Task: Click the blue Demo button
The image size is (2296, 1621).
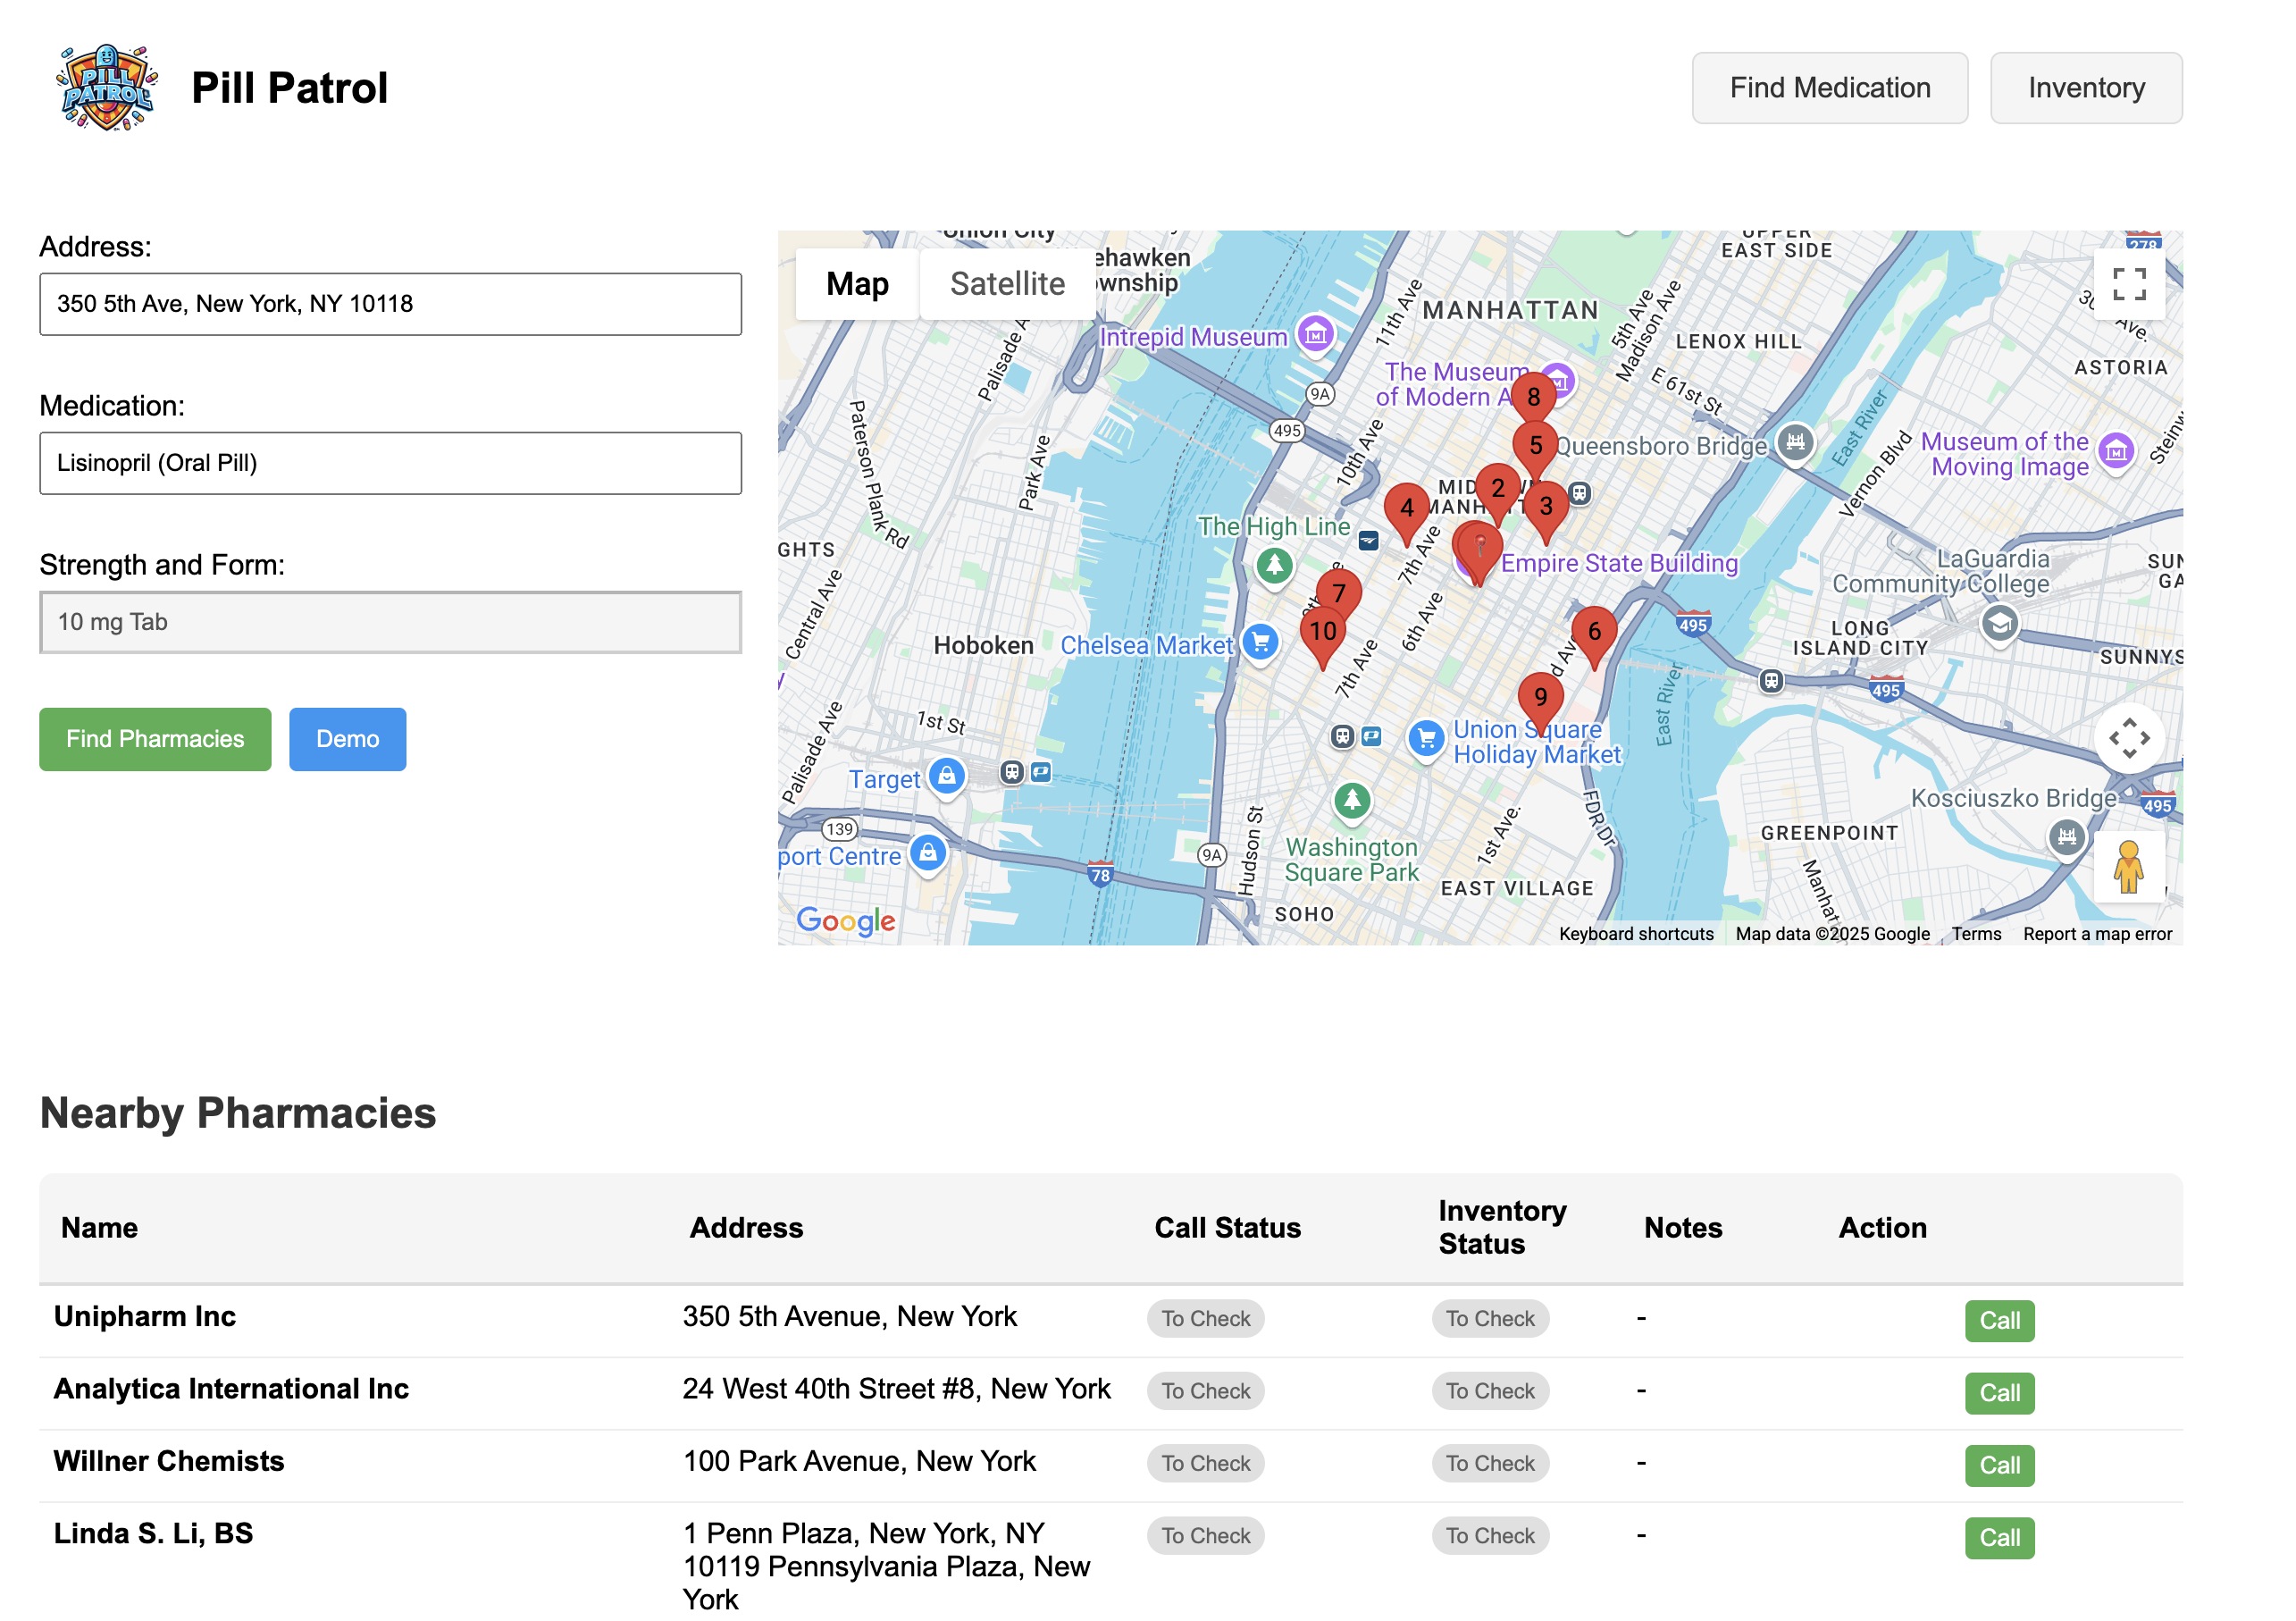Action: (x=347, y=739)
